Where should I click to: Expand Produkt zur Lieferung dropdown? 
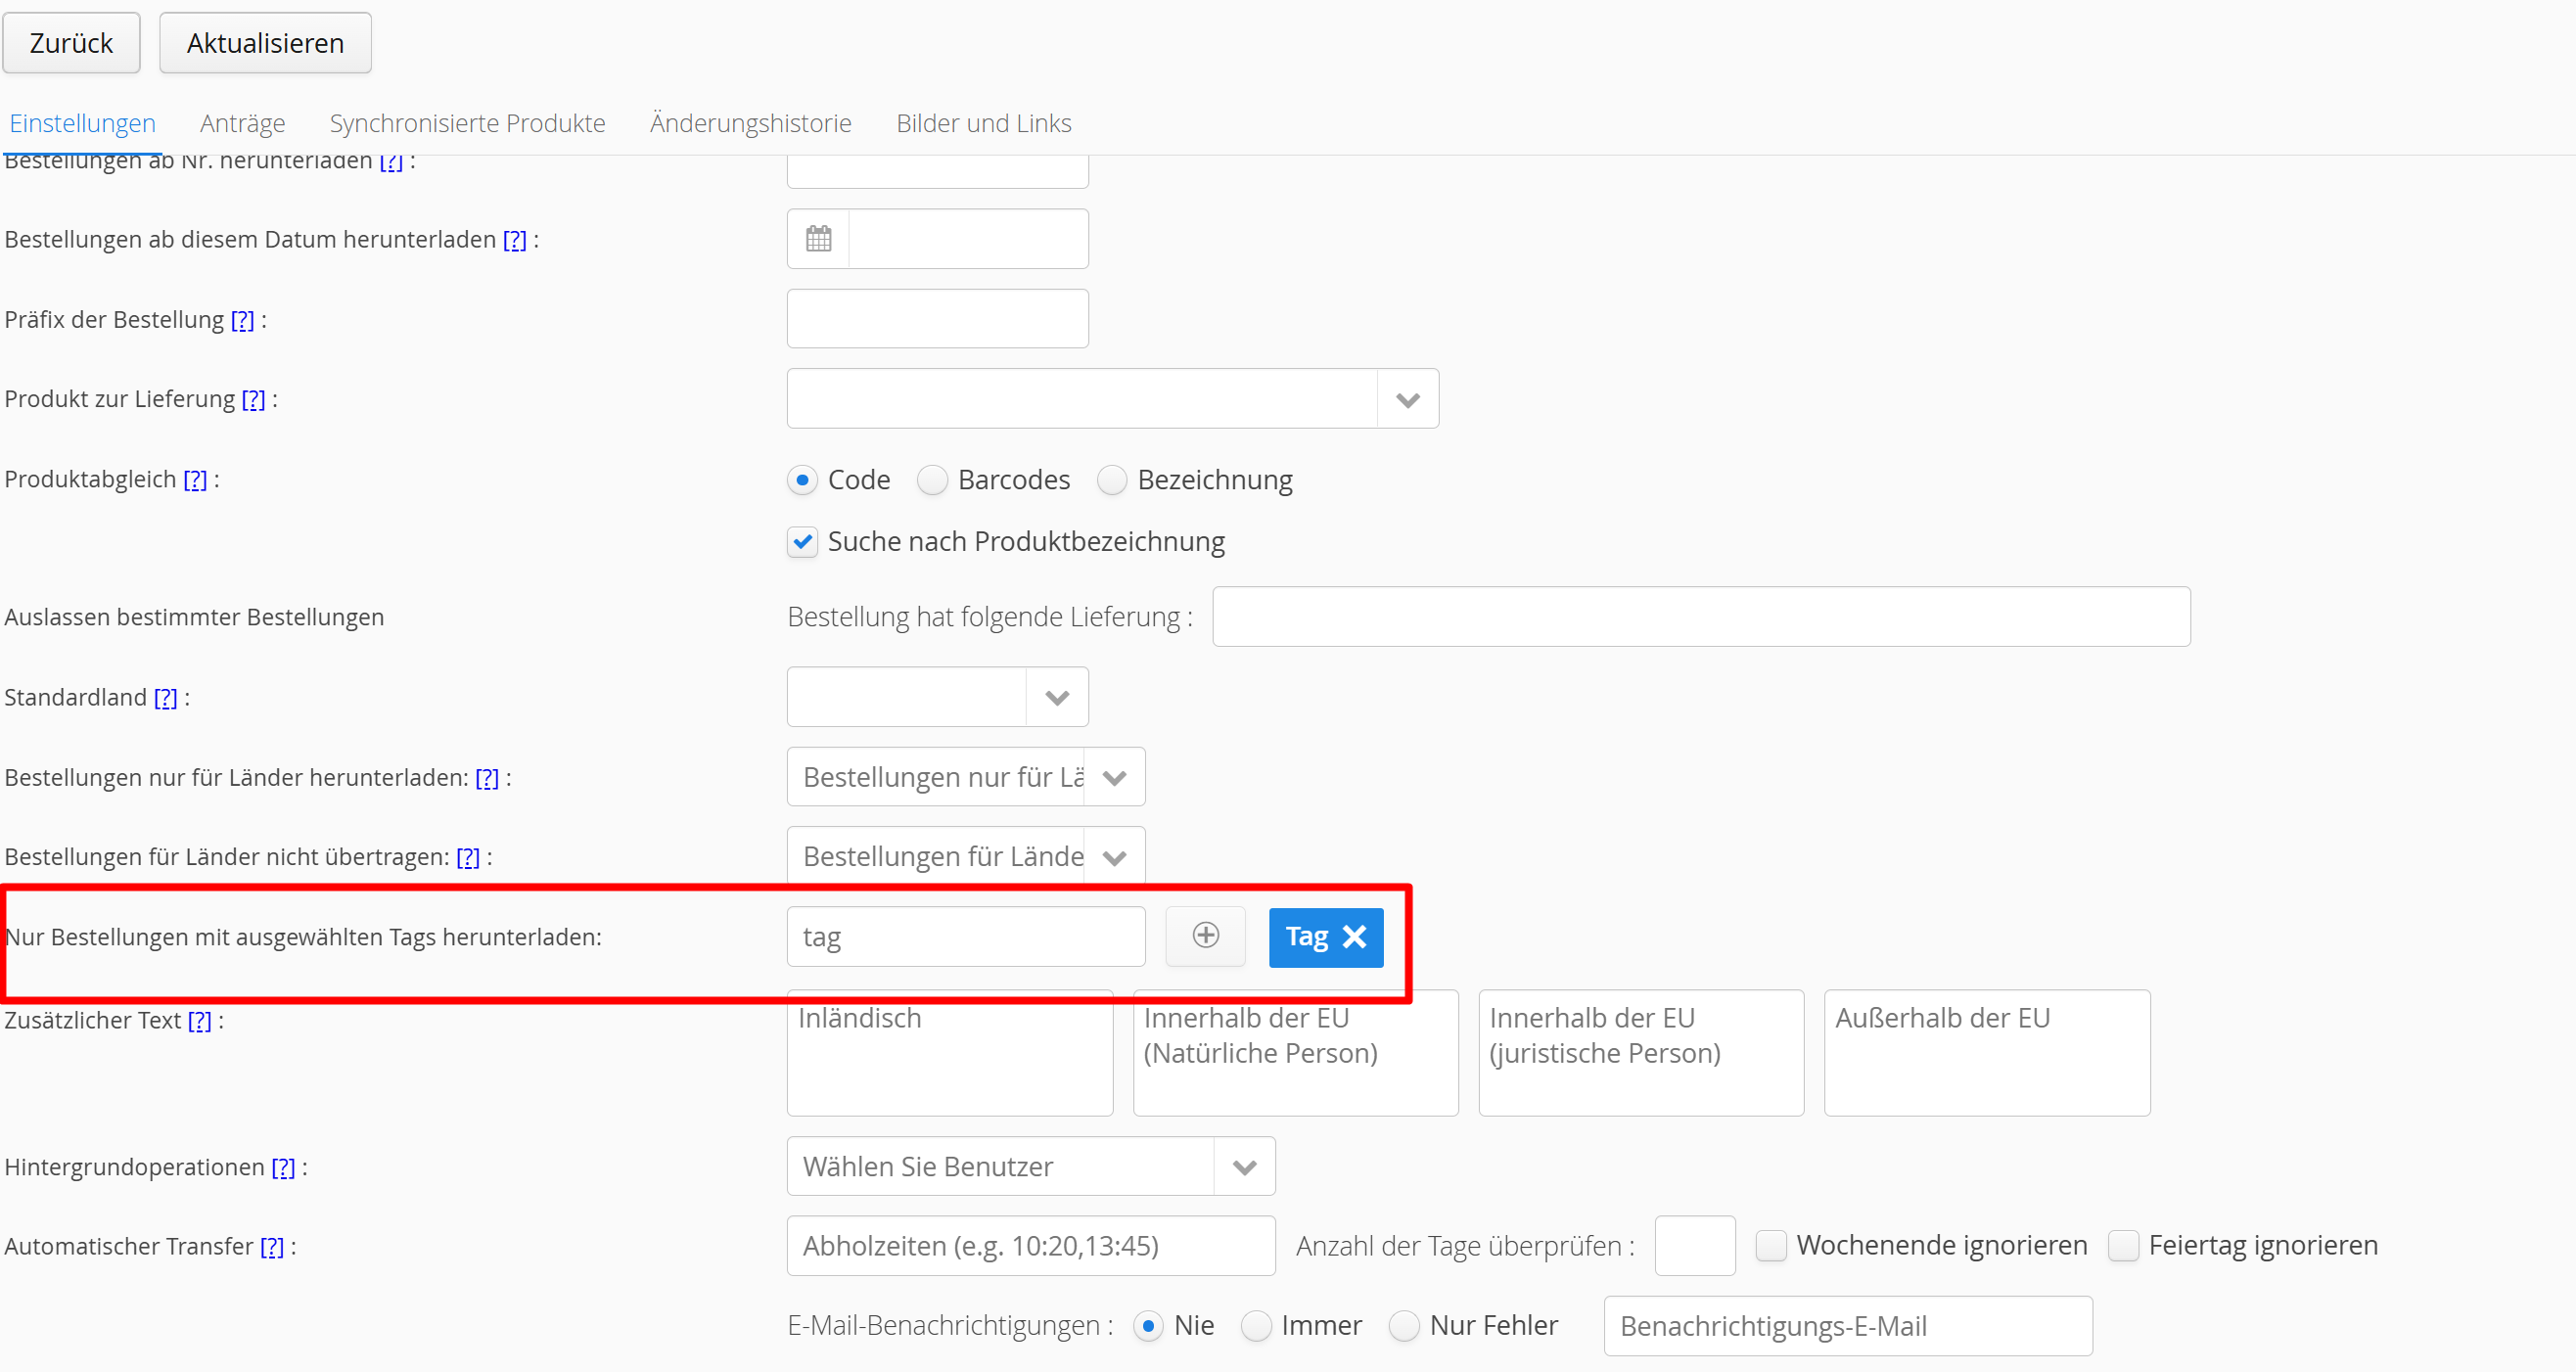point(1407,400)
